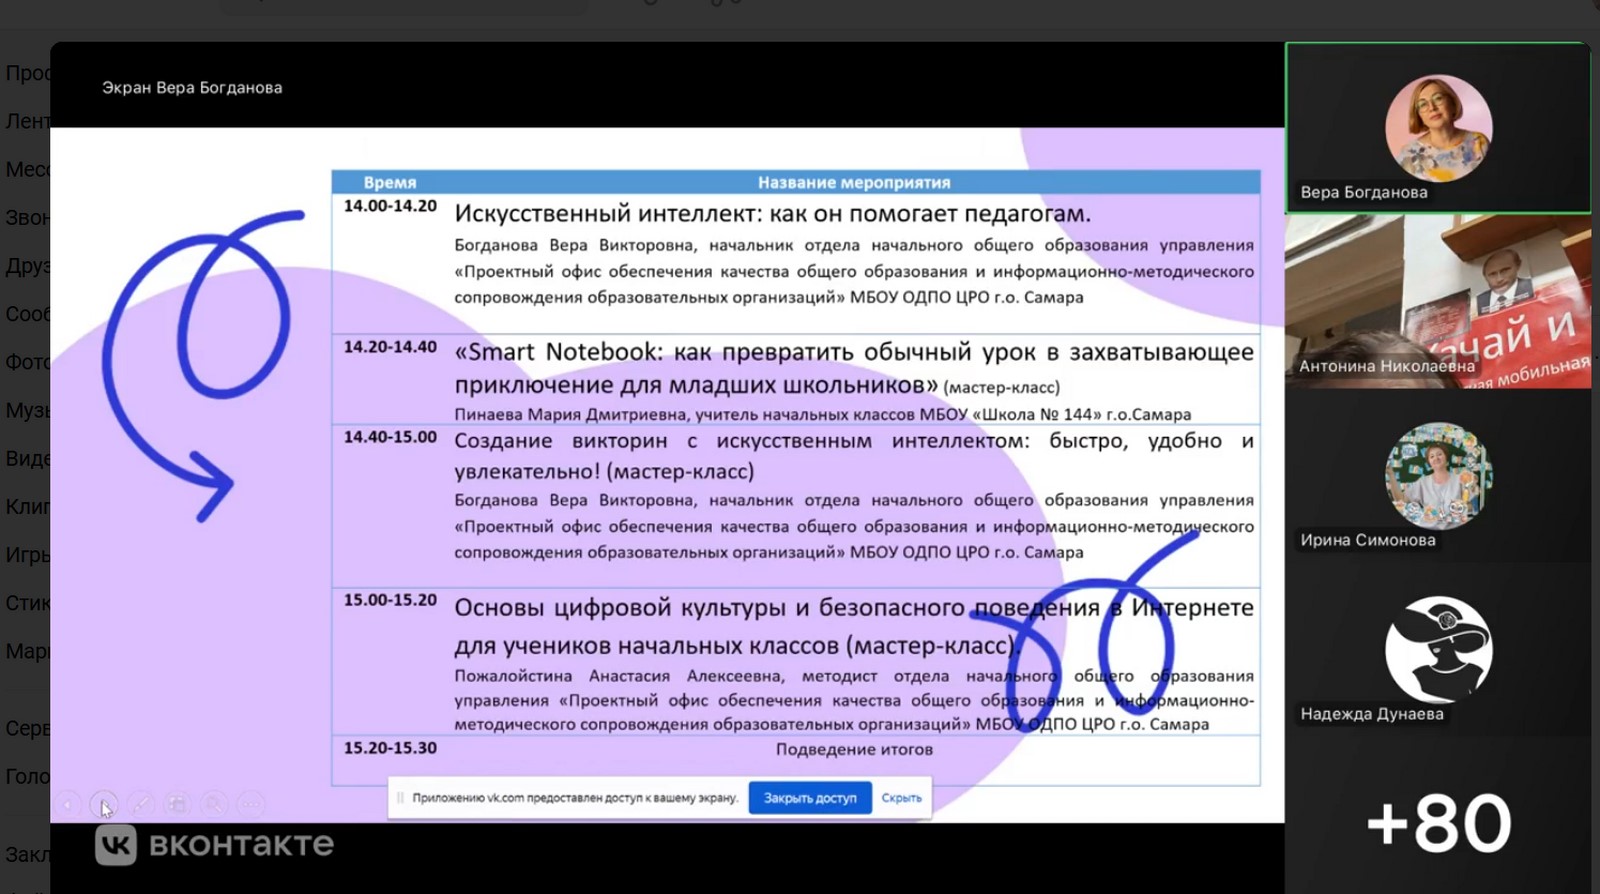
Task: Click the next slide arrow icon
Action: [103, 804]
